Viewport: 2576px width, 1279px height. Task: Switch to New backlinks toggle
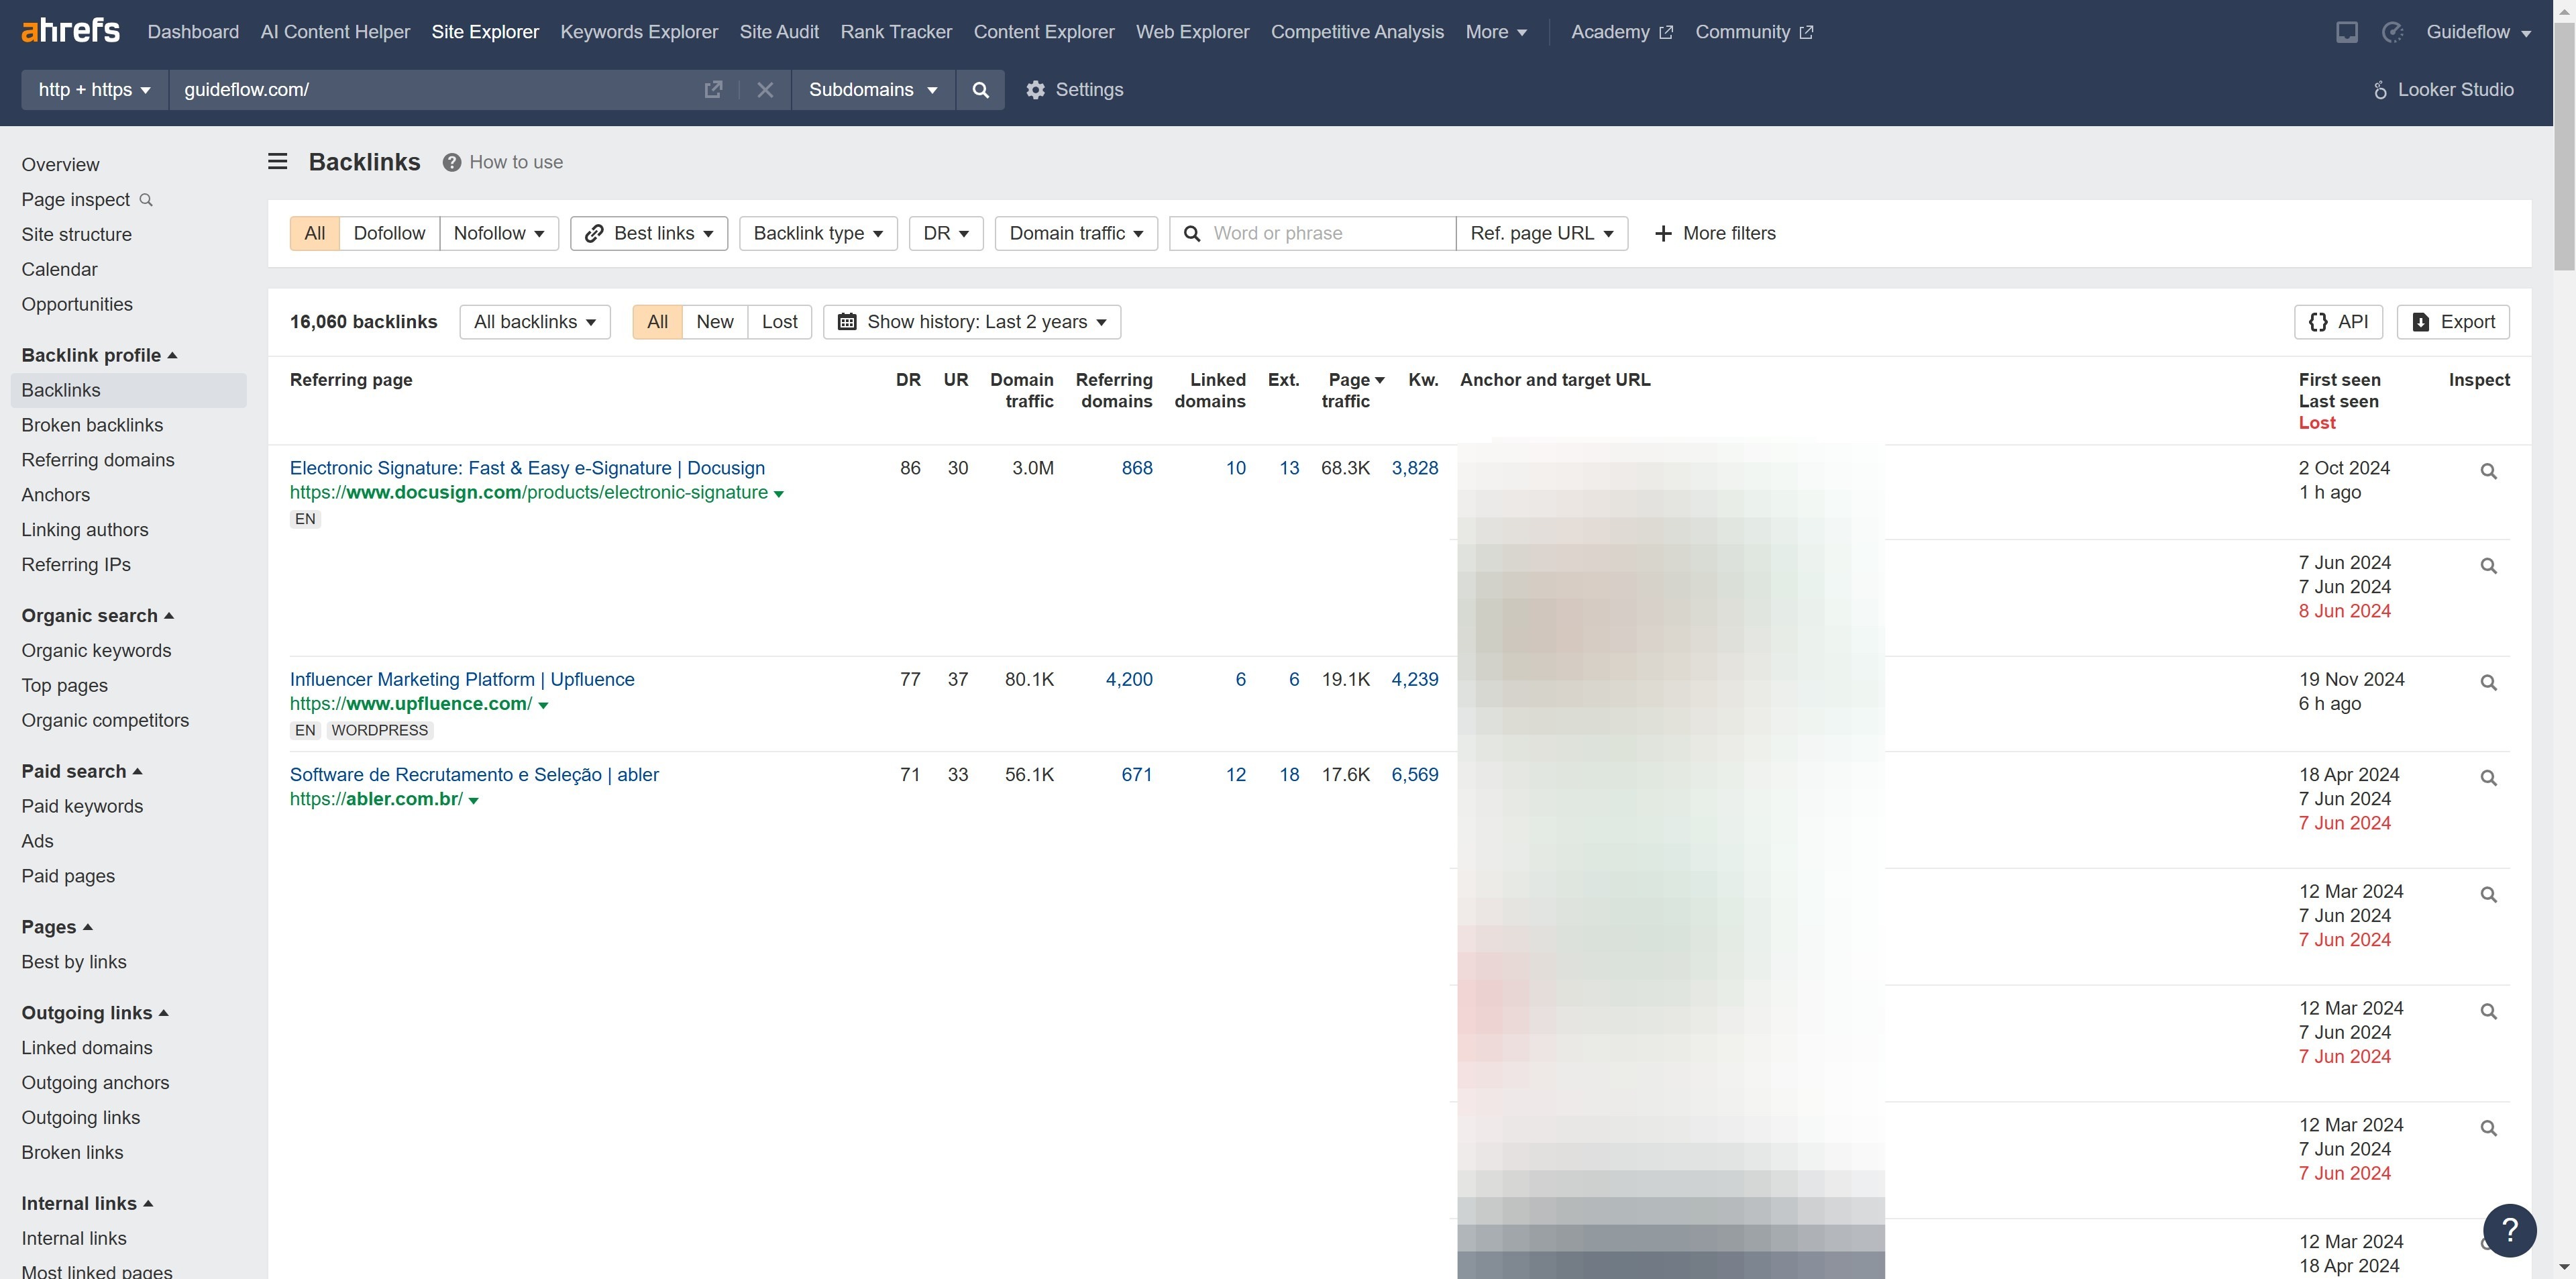click(714, 322)
